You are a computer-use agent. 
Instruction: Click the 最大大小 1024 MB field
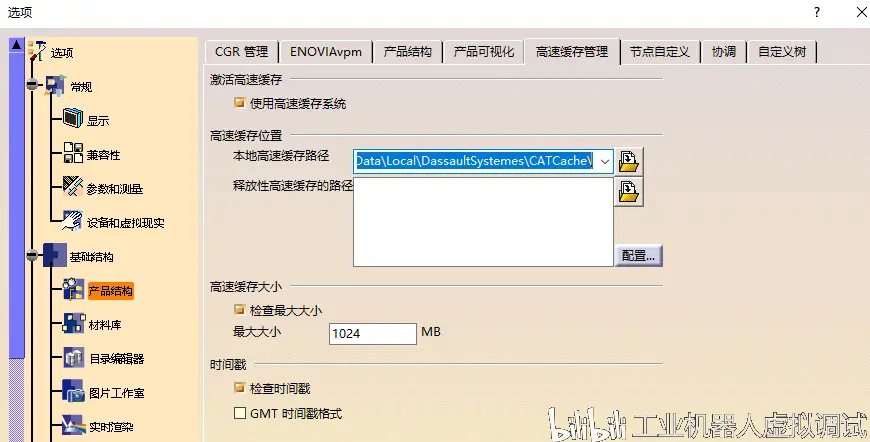click(372, 334)
